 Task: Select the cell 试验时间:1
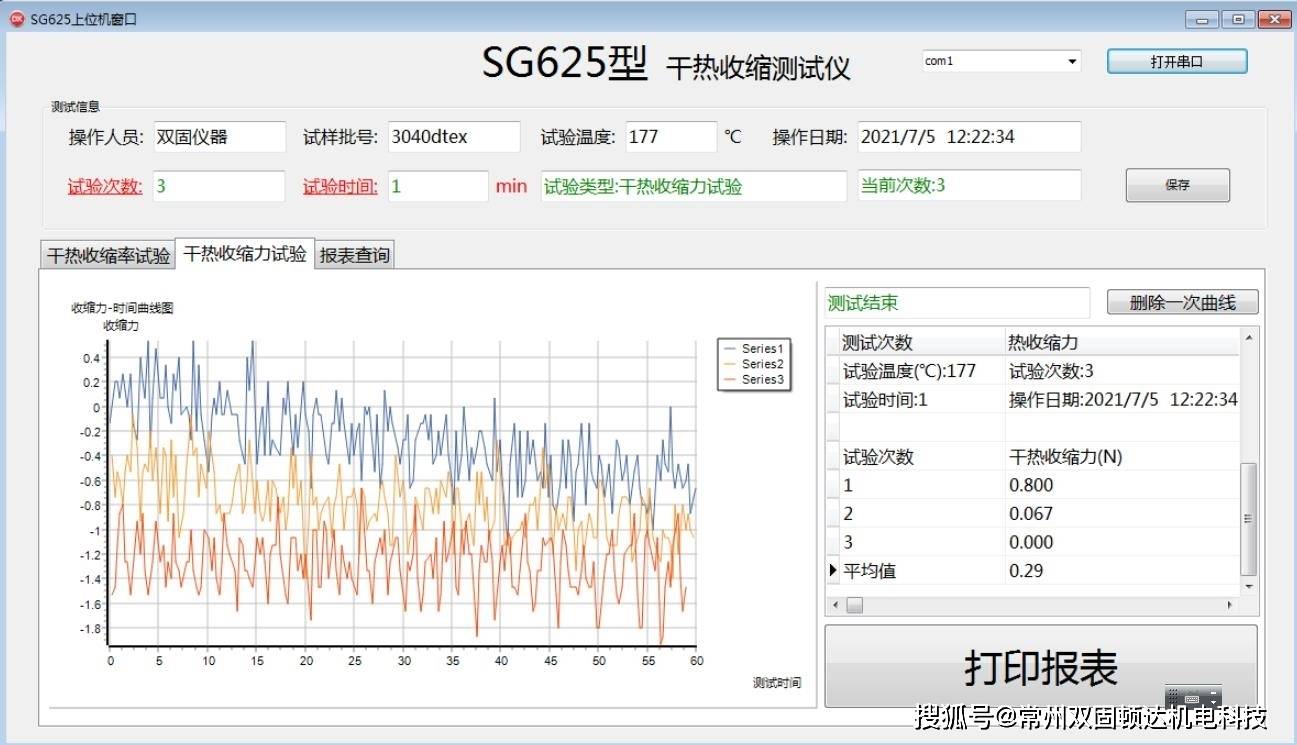(921, 399)
